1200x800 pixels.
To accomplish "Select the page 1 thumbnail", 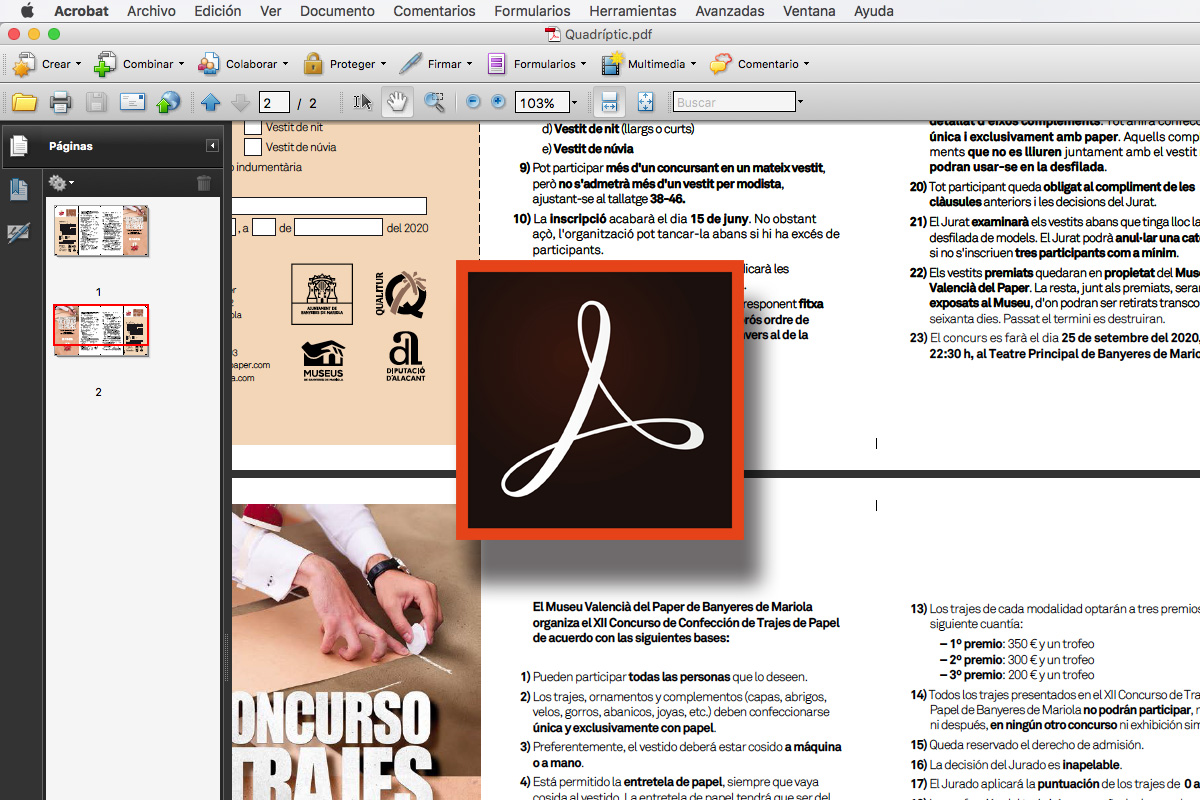I will pos(101,231).
